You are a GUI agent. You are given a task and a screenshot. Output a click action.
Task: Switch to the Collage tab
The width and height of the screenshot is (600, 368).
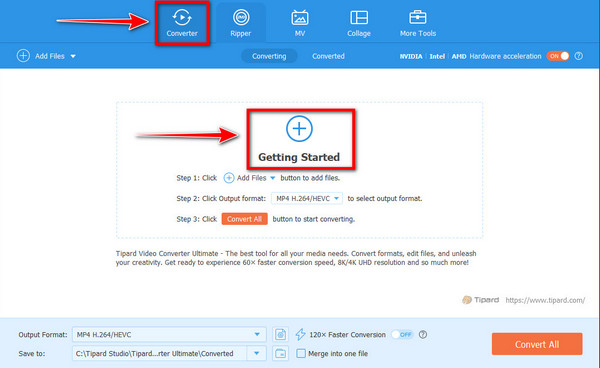[x=359, y=23]
